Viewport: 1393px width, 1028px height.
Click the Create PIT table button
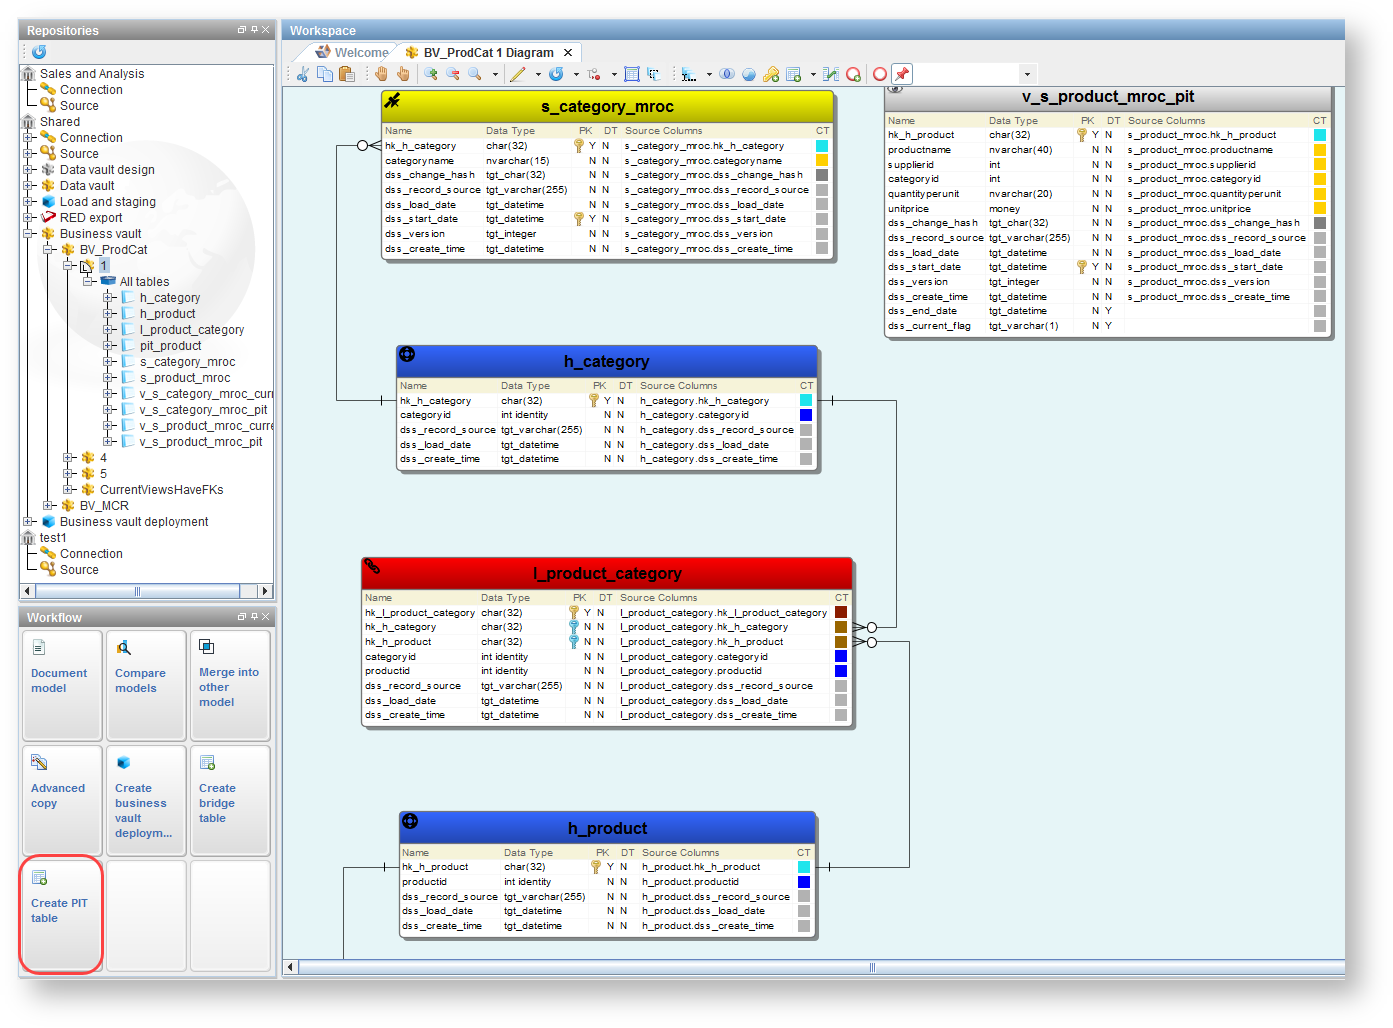(x=60, y=912)
